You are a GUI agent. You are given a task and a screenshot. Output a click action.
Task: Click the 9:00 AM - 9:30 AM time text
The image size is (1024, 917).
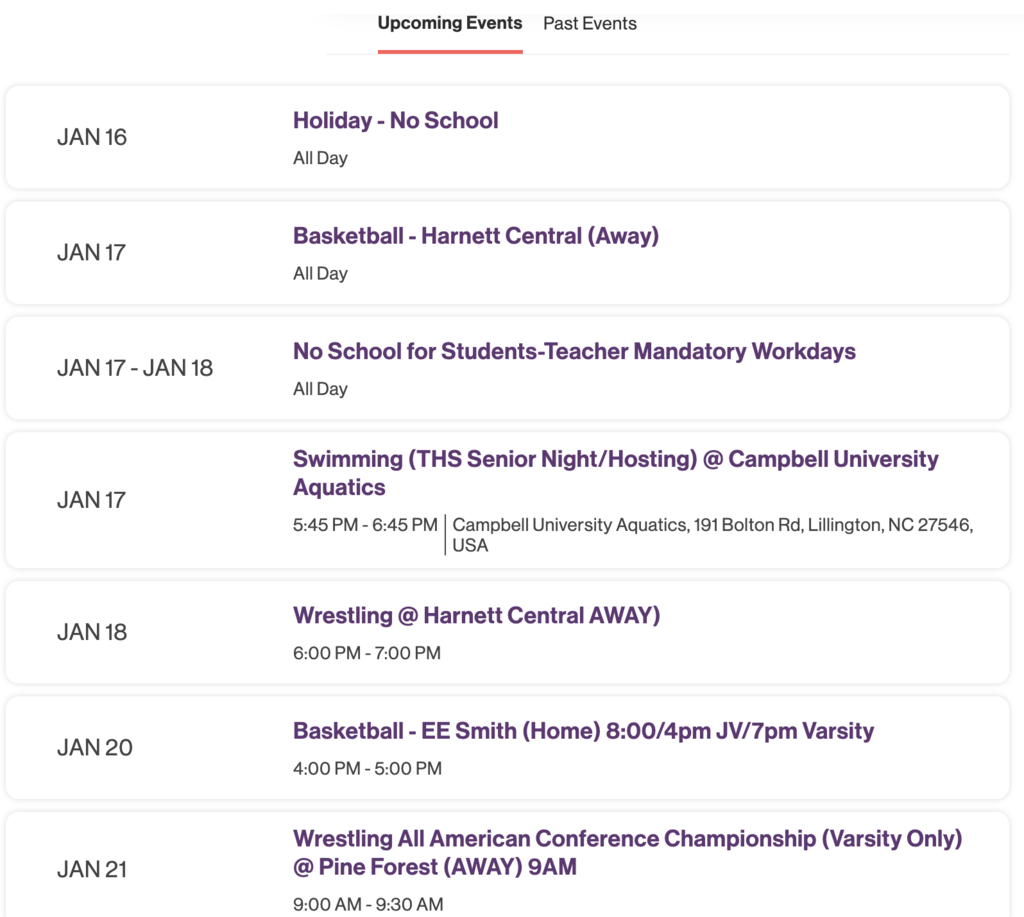[x=367, y=903]
